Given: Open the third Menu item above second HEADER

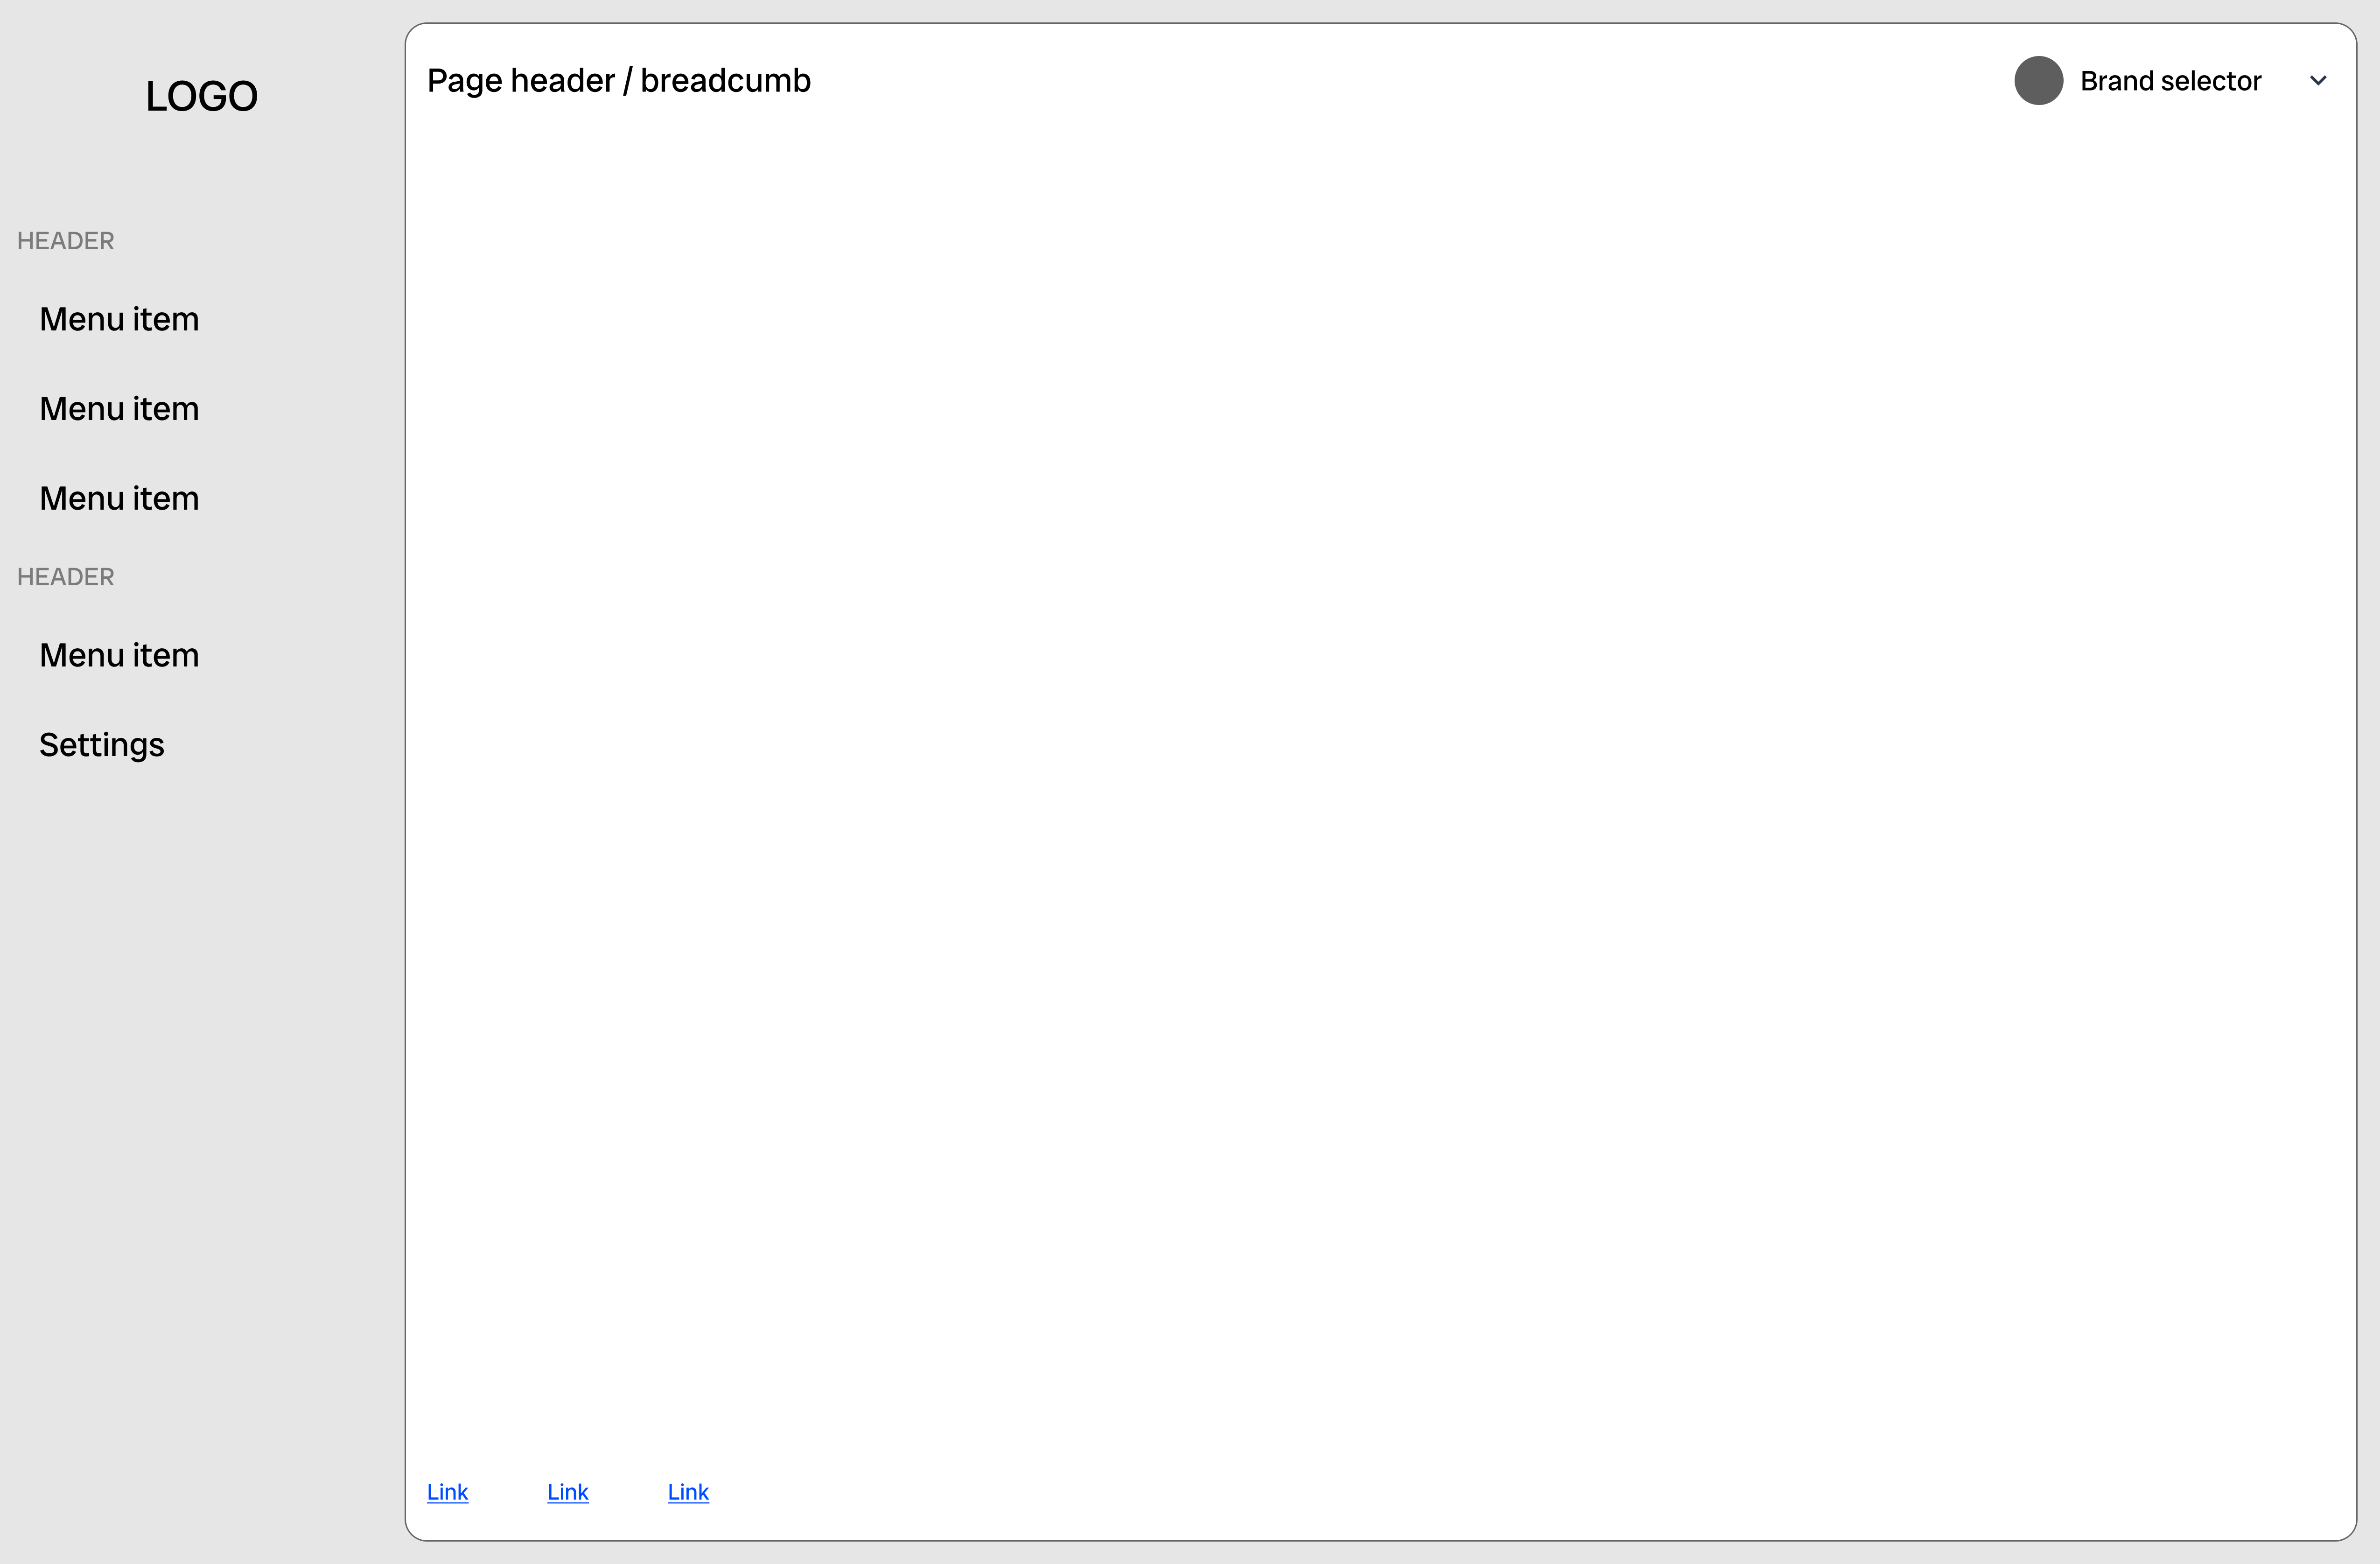Looking at the screenshot, I should [x=119, y=498].
